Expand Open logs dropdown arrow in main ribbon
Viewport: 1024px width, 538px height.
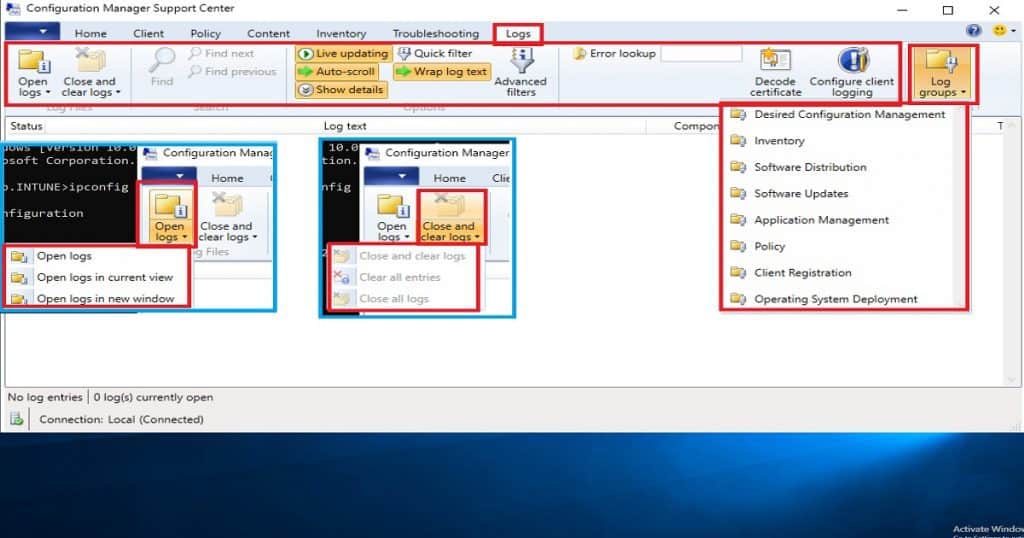48,93
